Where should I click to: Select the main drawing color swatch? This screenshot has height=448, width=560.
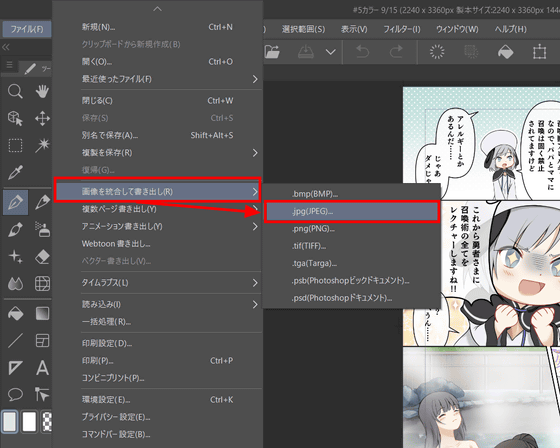point(10,421)
